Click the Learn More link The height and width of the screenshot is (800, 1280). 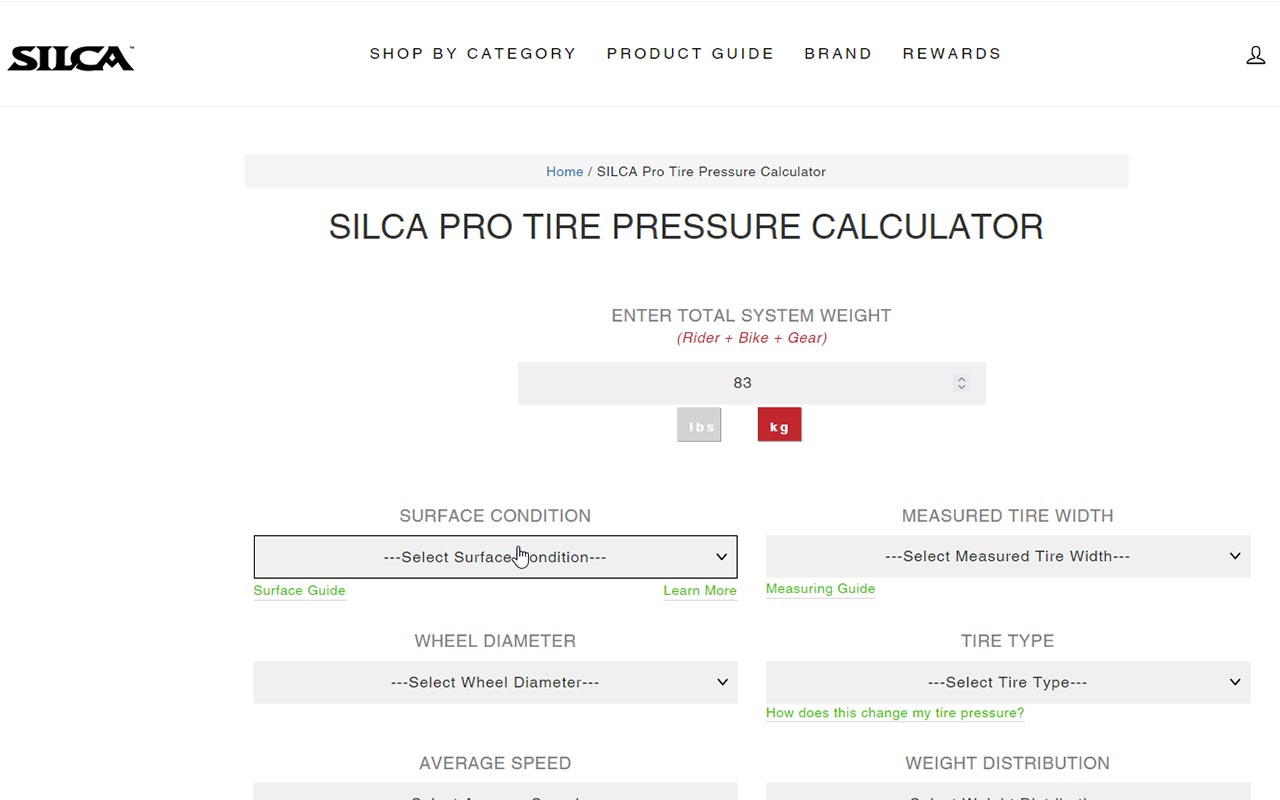(700, 590)
